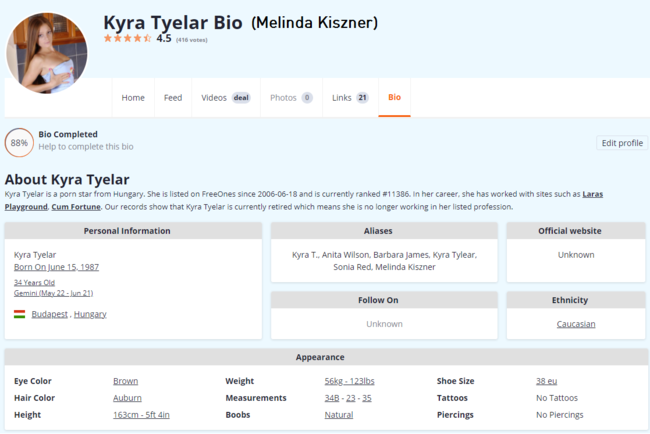Click the Hungarian flag icon
The width and height of the screenshot is (650, 434).
pos(19,314)
